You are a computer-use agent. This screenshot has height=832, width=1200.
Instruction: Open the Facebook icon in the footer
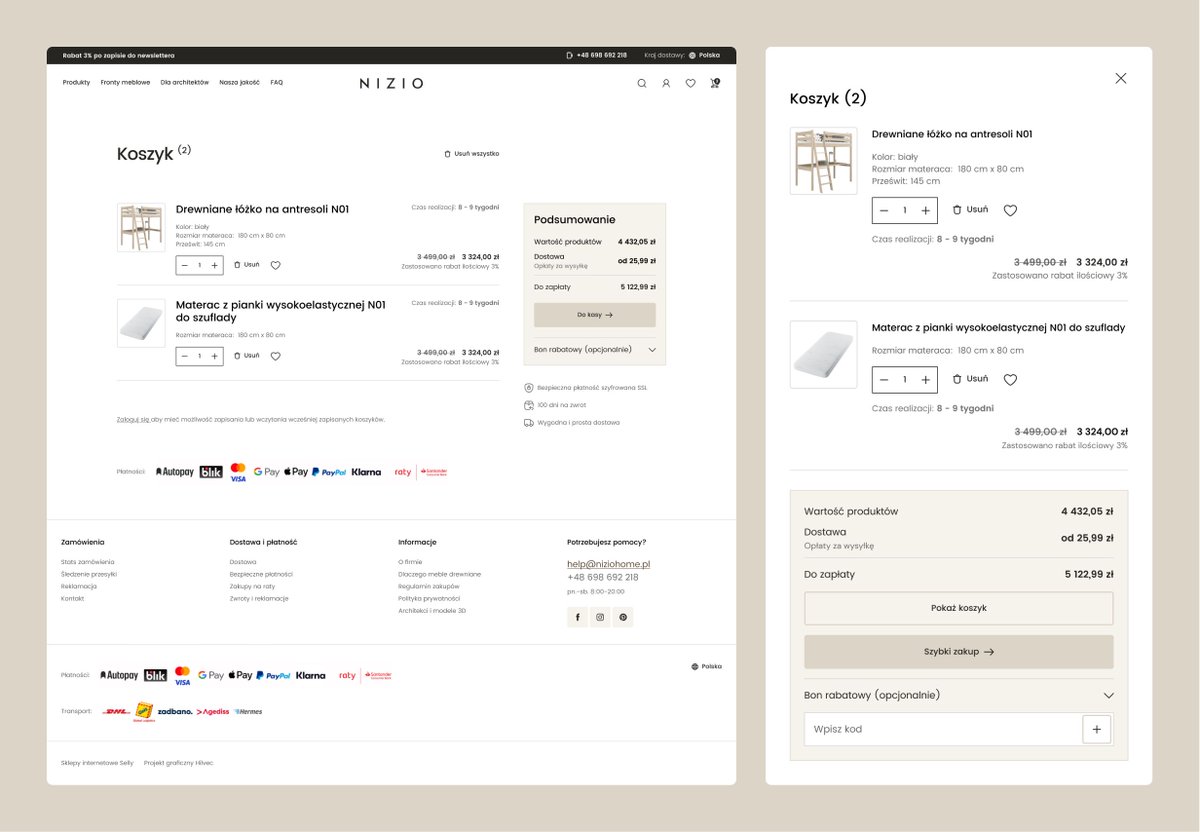[577, 617]
